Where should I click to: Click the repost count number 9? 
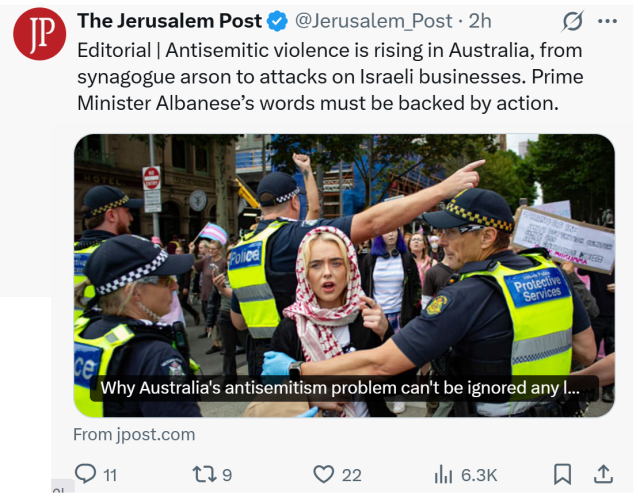(227, 475)
